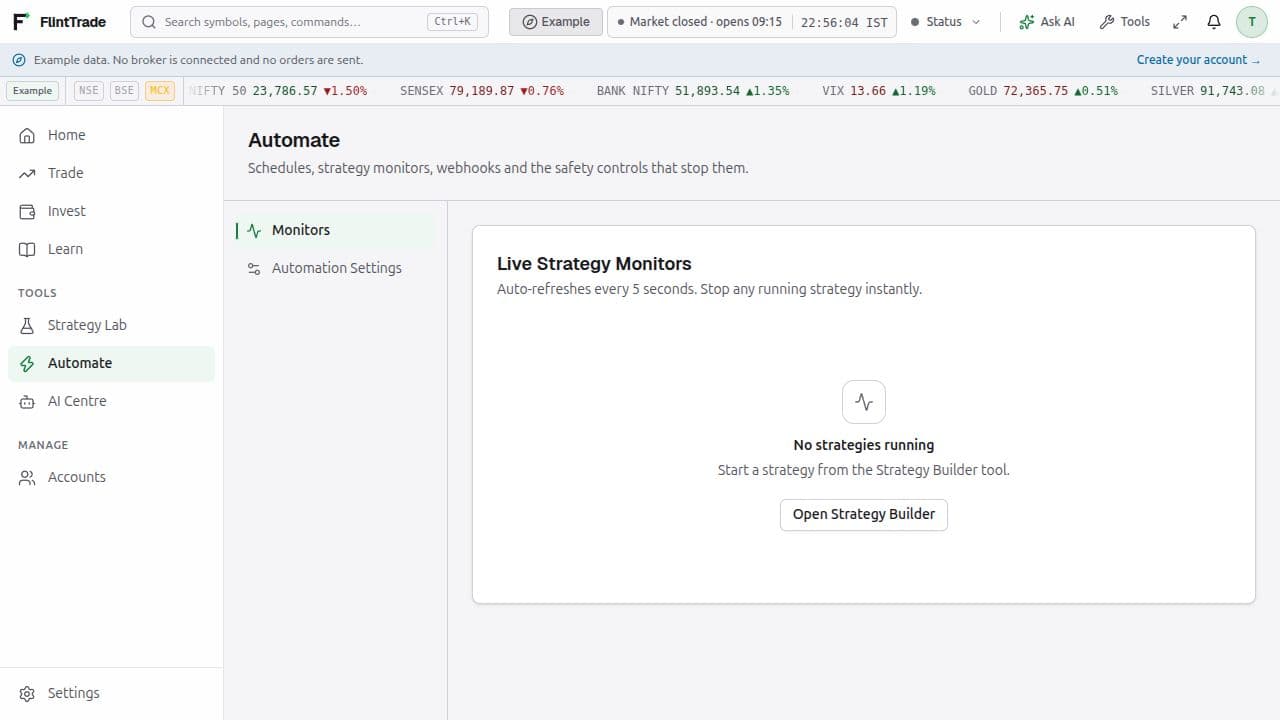Expand the Status dropdown
This screenshot has width=1280, height=720.
tap(946, 22)
